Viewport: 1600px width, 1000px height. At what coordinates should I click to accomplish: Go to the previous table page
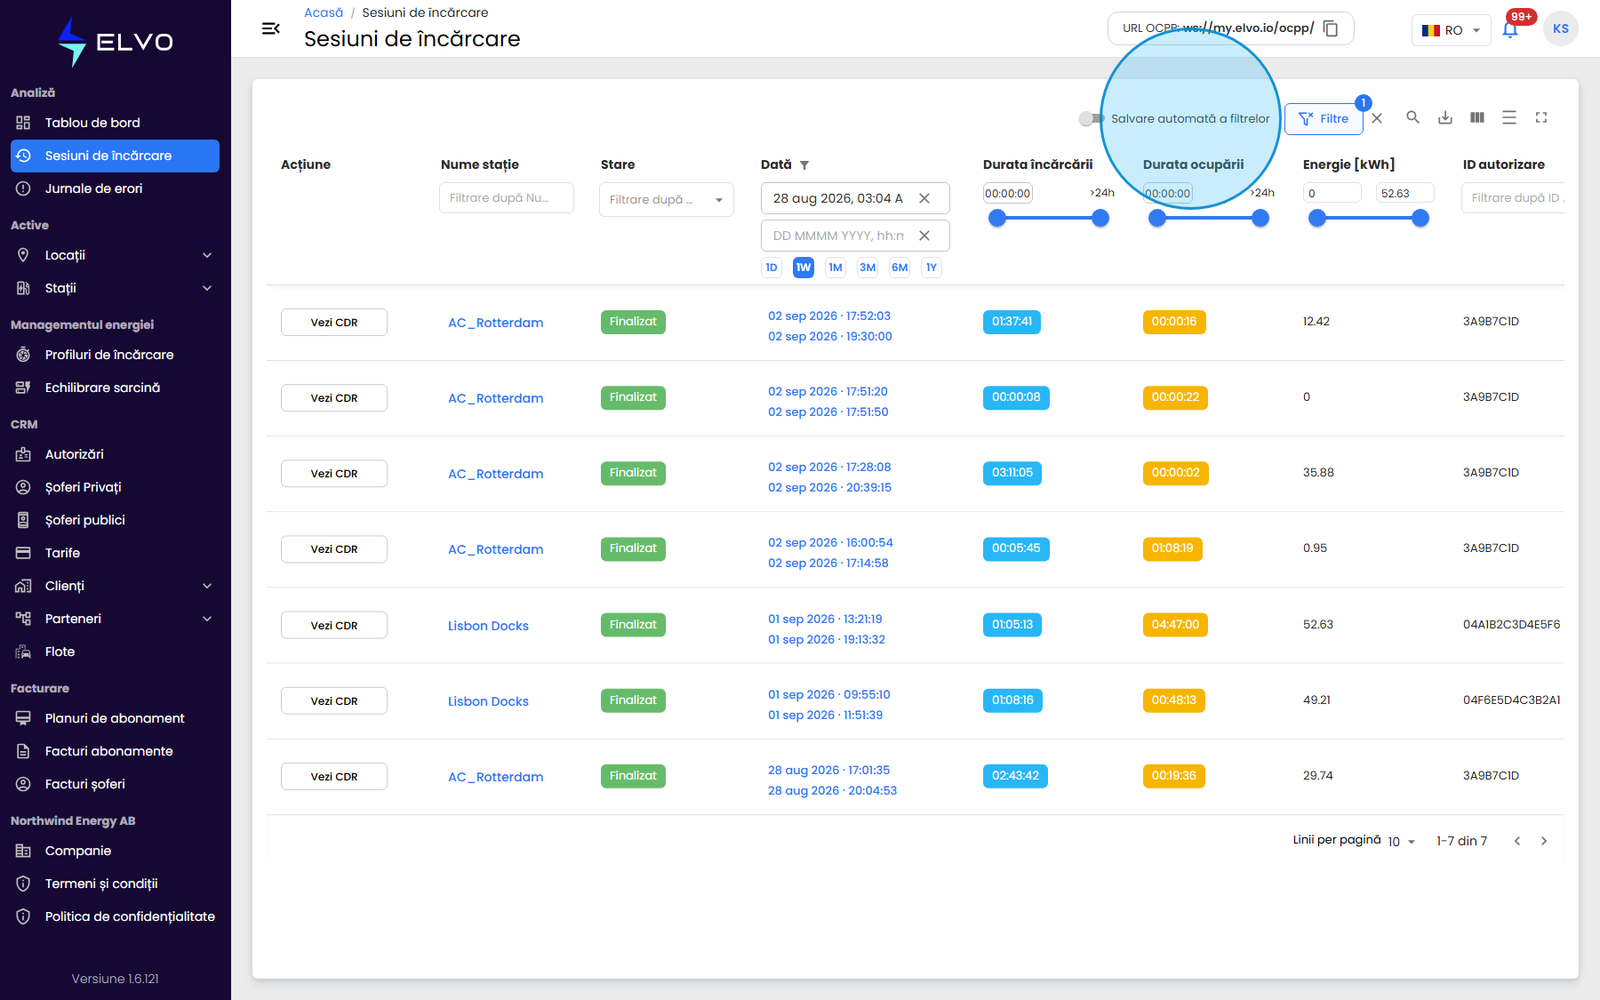coord(1517,841)
